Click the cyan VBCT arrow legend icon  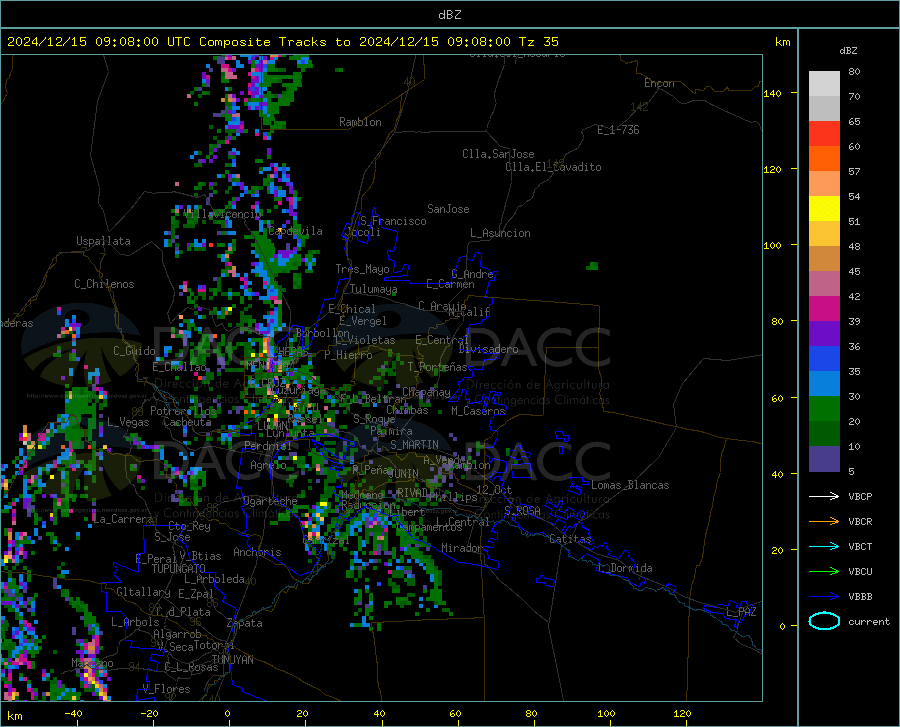click(824, 546)
